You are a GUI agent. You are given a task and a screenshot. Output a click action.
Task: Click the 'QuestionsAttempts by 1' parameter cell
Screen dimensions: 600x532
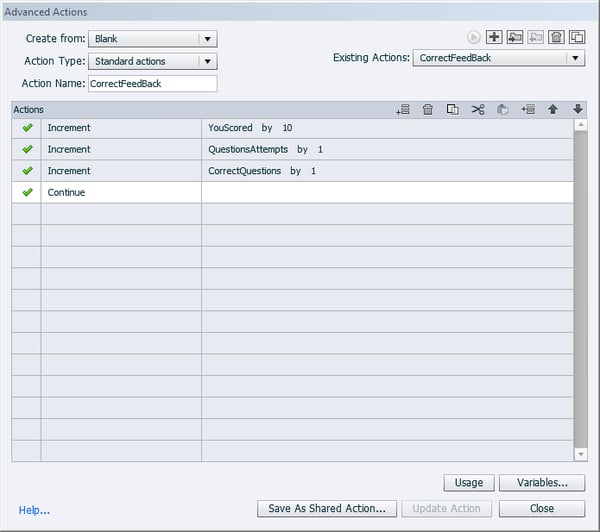point(387,149)
